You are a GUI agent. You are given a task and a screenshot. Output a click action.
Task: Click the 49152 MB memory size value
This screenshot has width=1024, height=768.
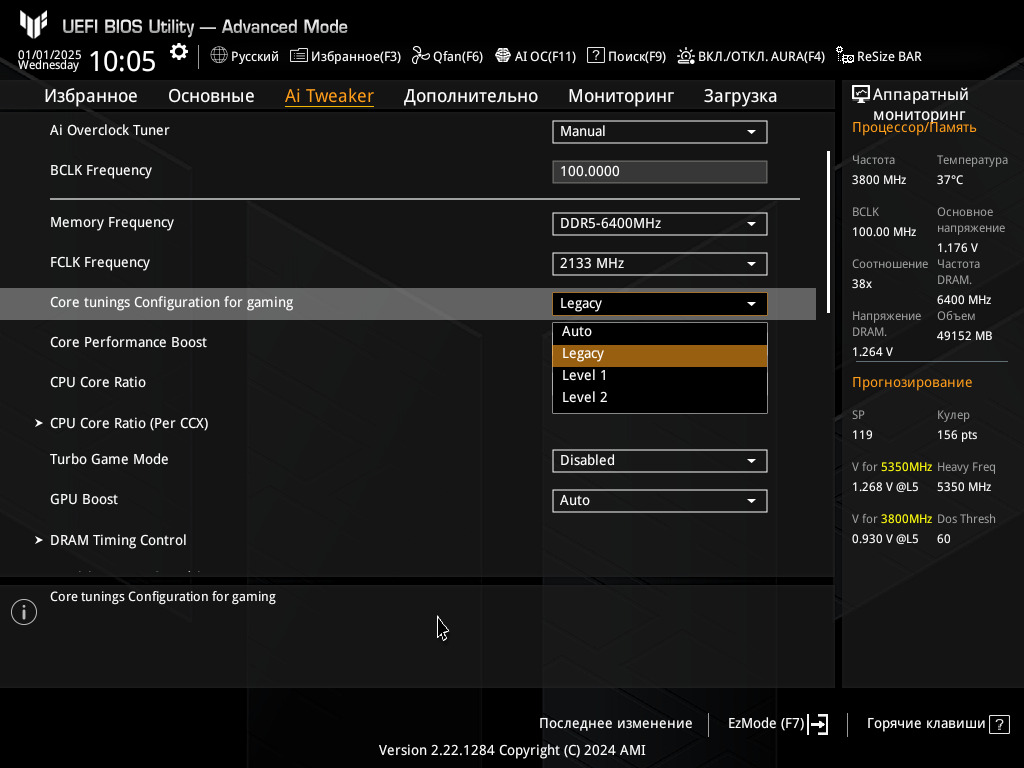965,336
